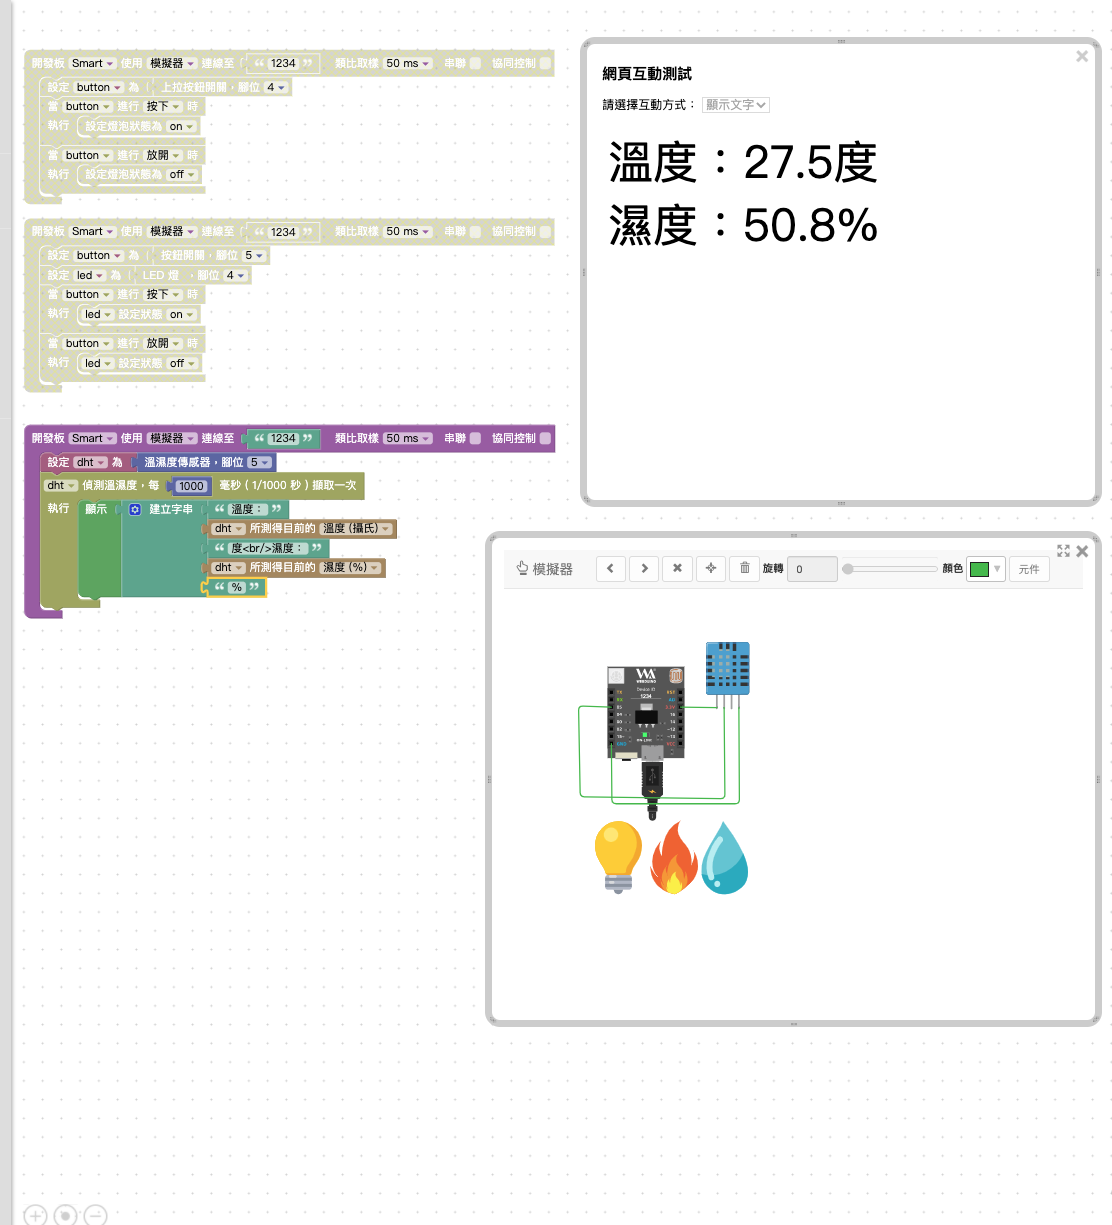1112x1225 pixels.
Task: Click the trash can delete icon
Action: pos(745,569)
